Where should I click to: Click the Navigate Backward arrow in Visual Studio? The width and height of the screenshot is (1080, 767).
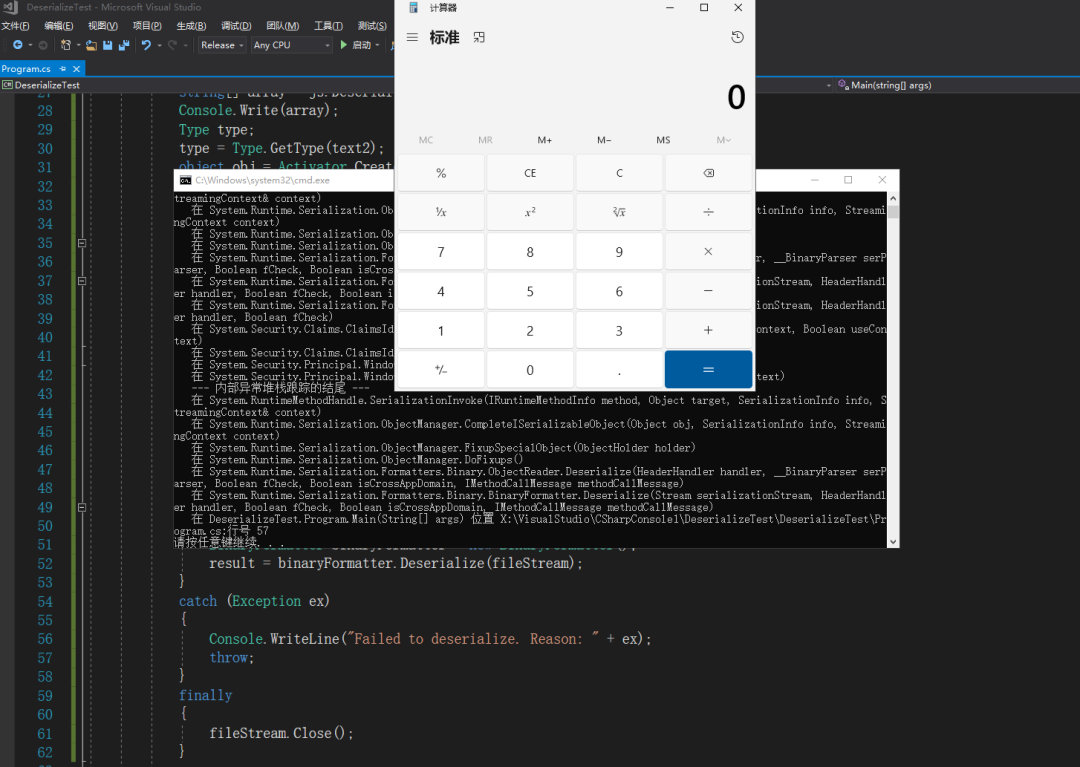click(x=18, y=45)
